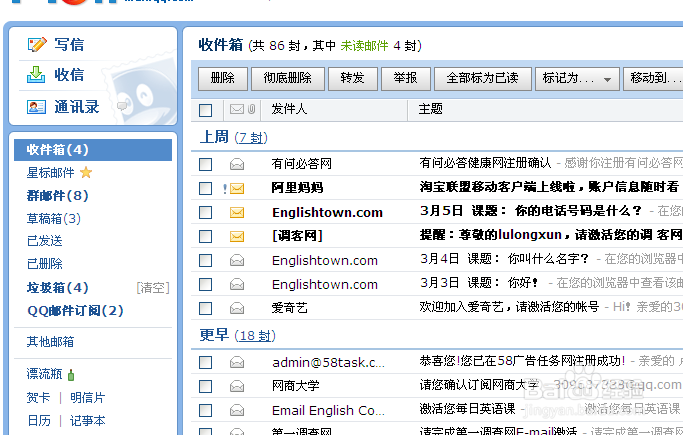Check the box for admin@58task.c... mail
This screenshot has width=683, height=435.
pos(206,362)
